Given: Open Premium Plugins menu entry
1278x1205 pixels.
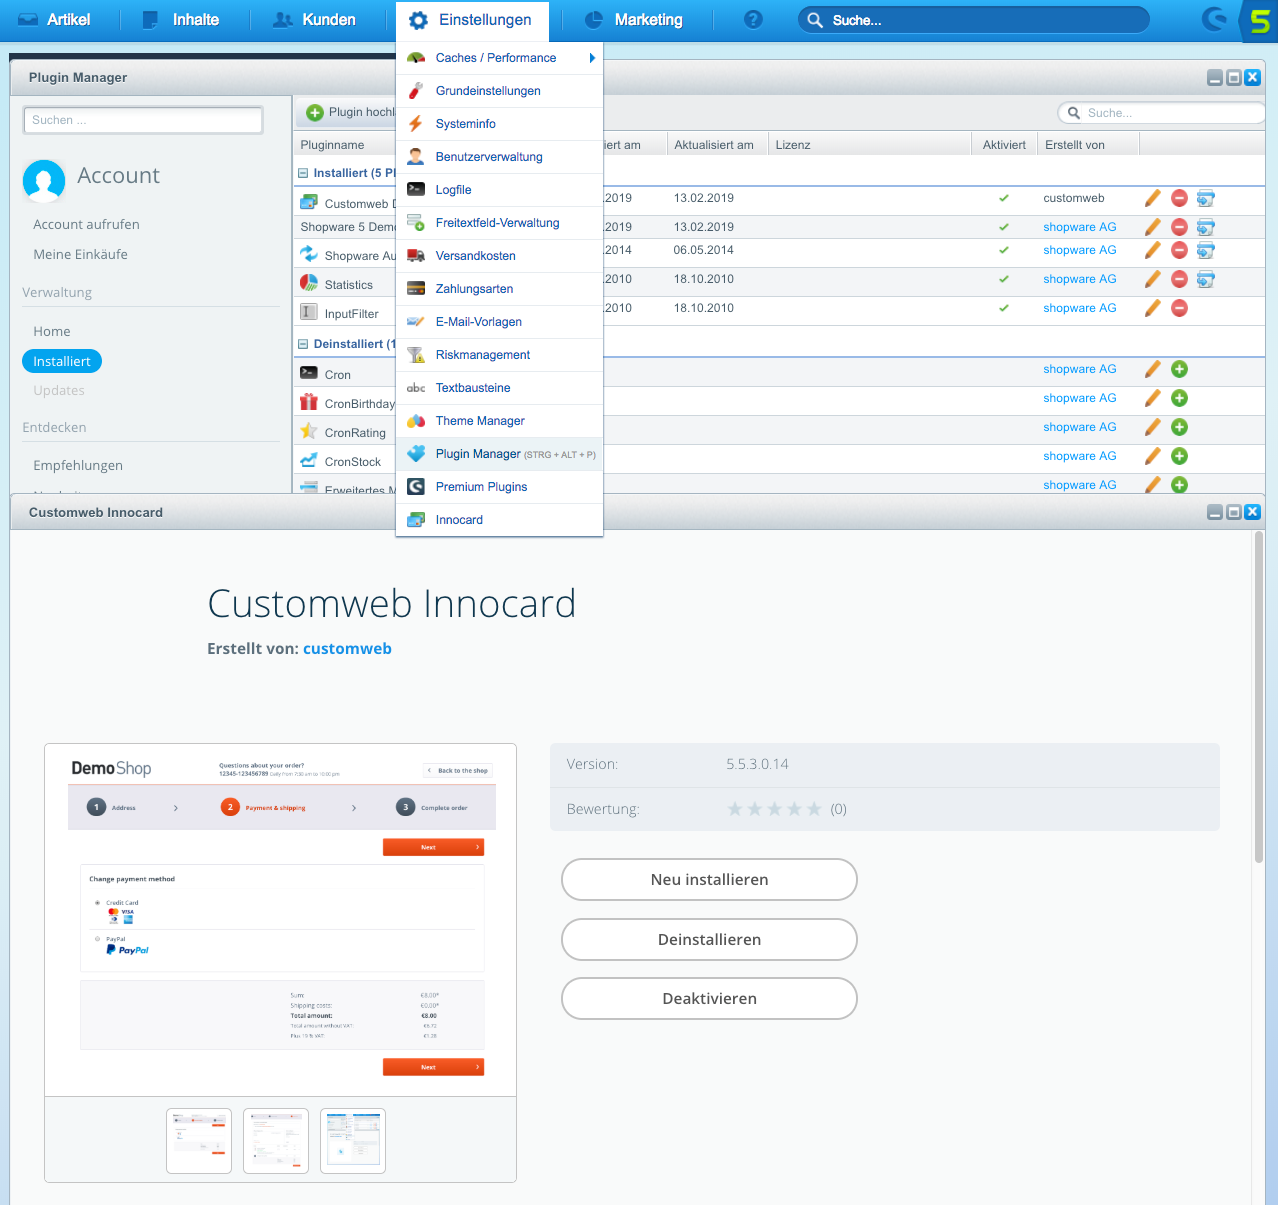Looking at the screenshot, I should pyautogui.click(x=499, y=487).
